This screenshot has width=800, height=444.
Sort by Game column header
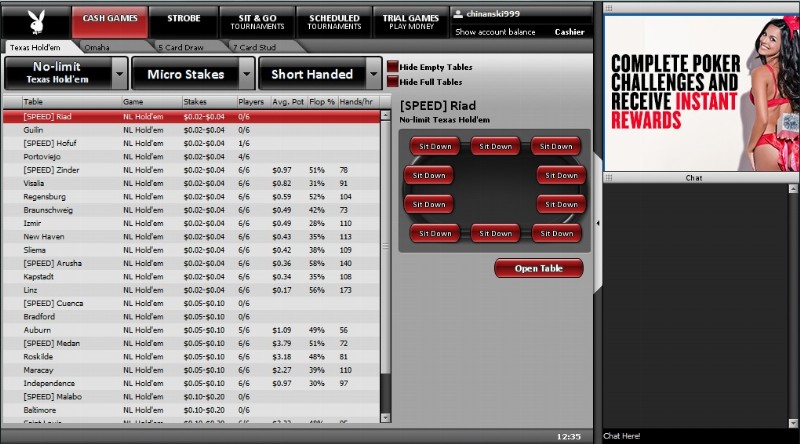[152, 102]
